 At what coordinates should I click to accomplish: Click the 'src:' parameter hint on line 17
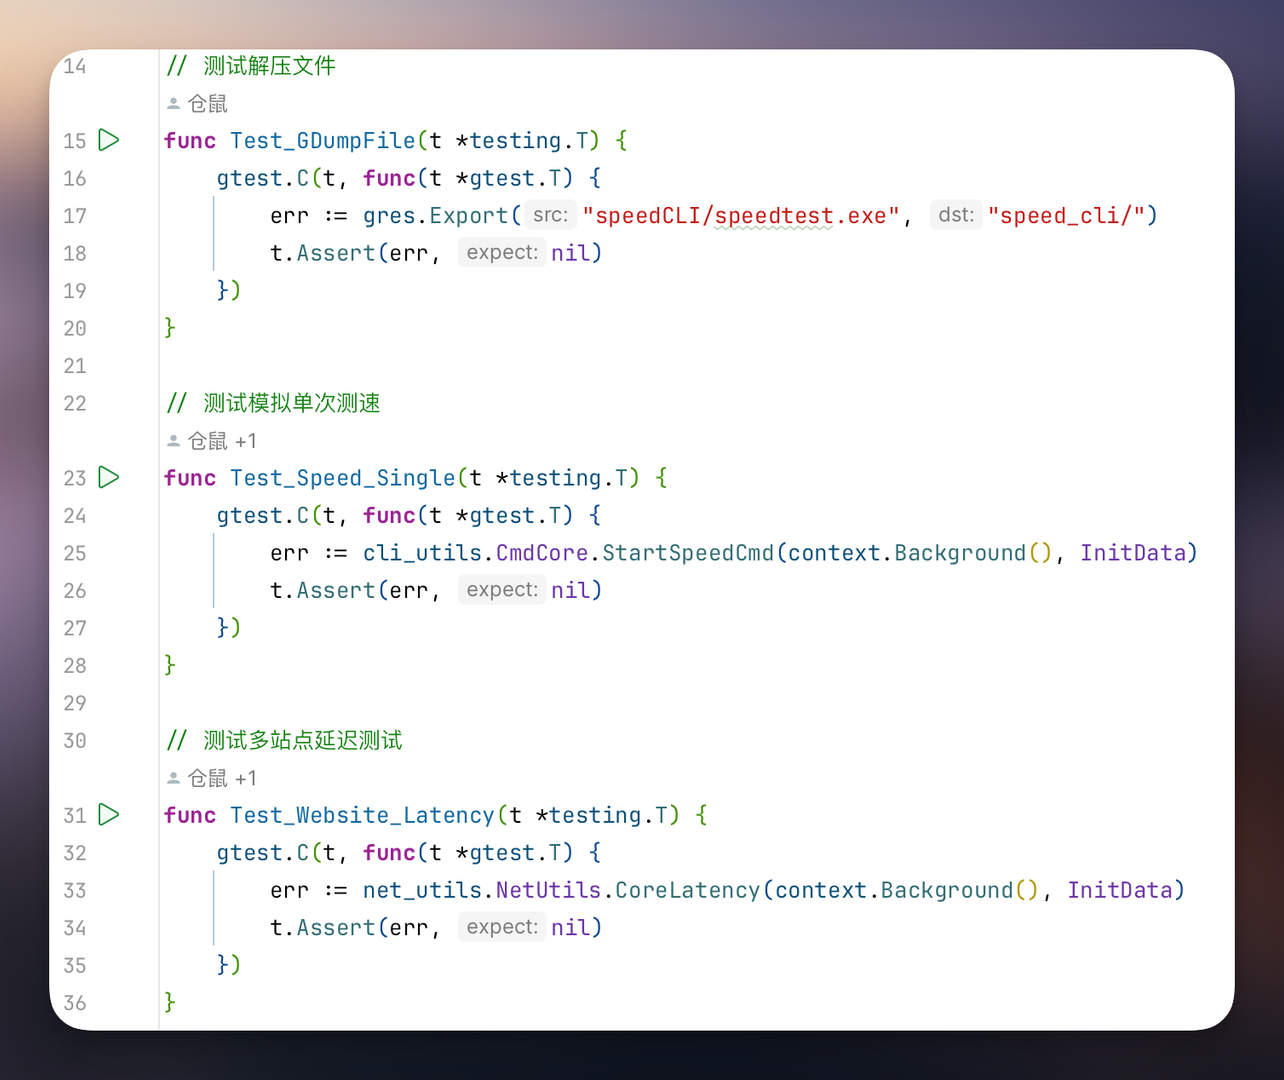[x=550, y=215]
